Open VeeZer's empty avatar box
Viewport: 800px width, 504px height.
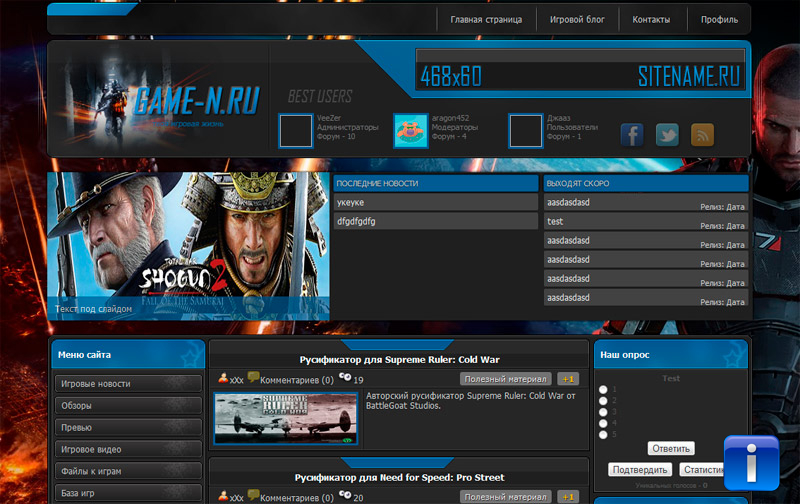click(295, 131)
